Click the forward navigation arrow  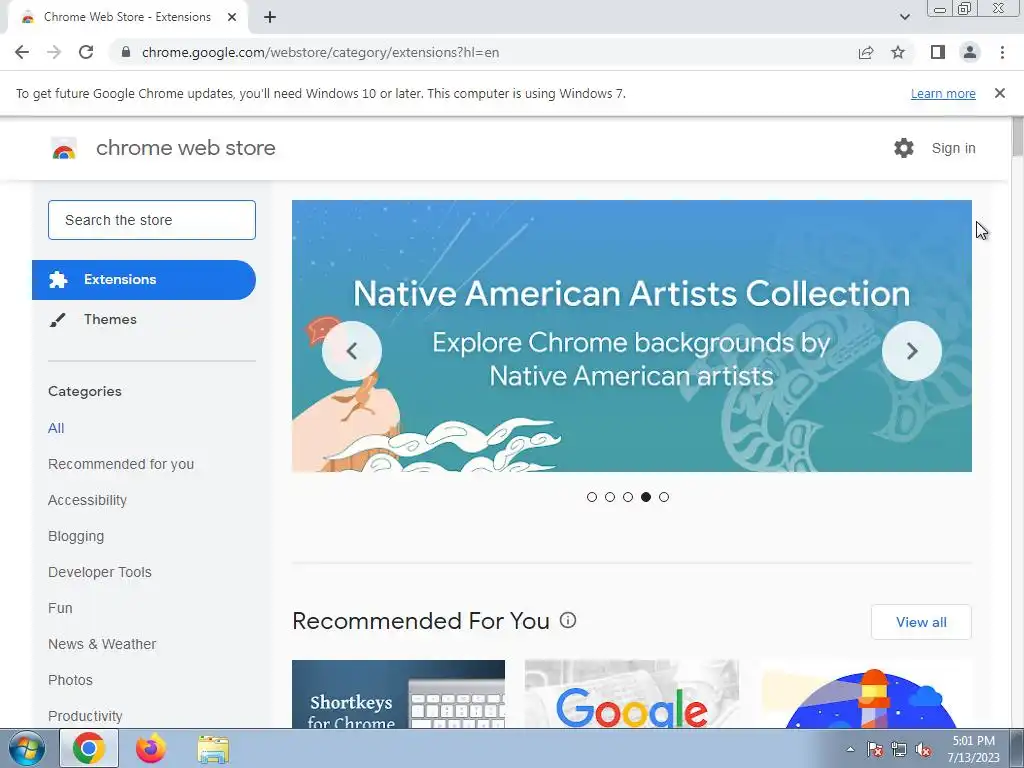tap(54, 52)
